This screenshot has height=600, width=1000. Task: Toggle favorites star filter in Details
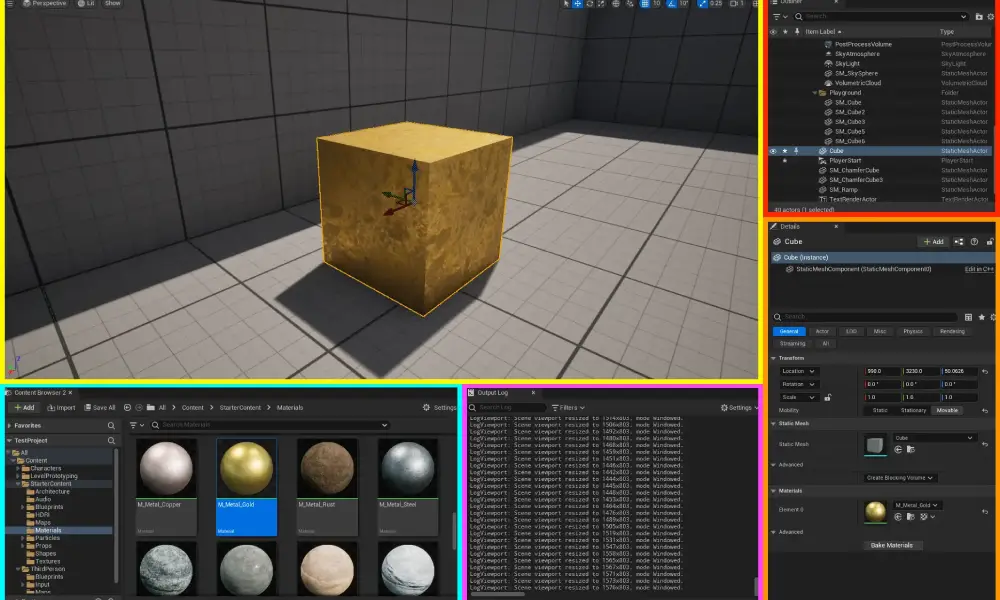[x=982, y=317]
